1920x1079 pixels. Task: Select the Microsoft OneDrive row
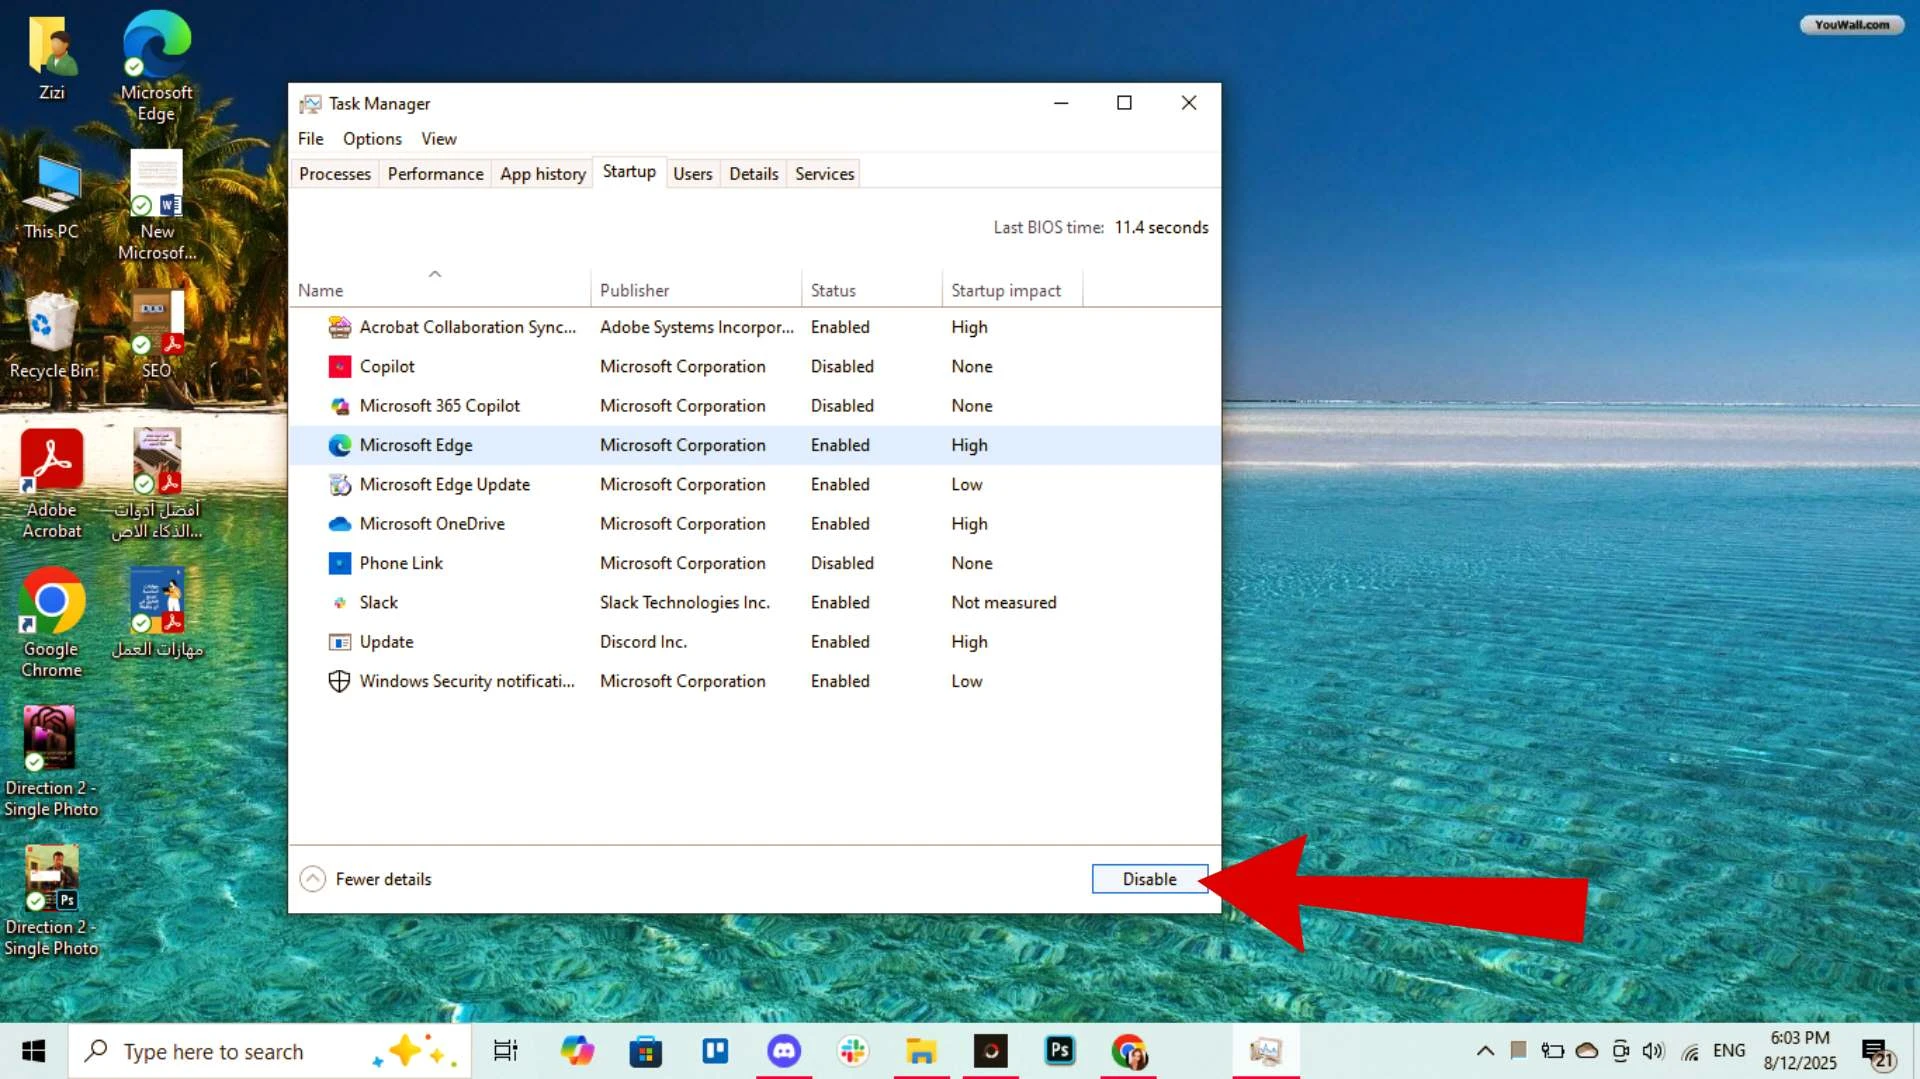click(x=755, y=524)
